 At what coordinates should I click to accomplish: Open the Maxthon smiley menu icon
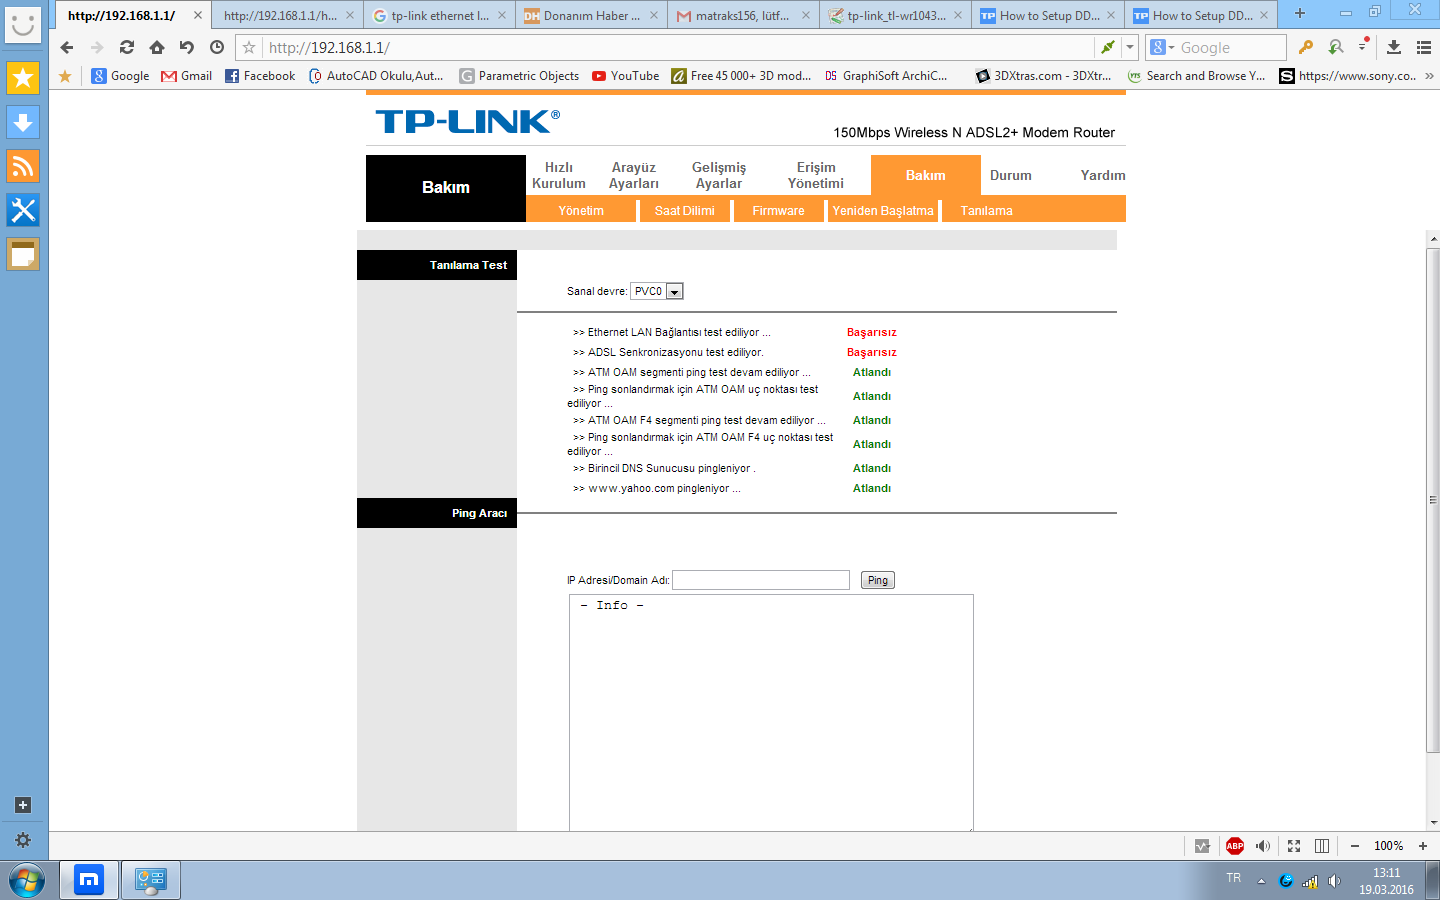[23, 23]
